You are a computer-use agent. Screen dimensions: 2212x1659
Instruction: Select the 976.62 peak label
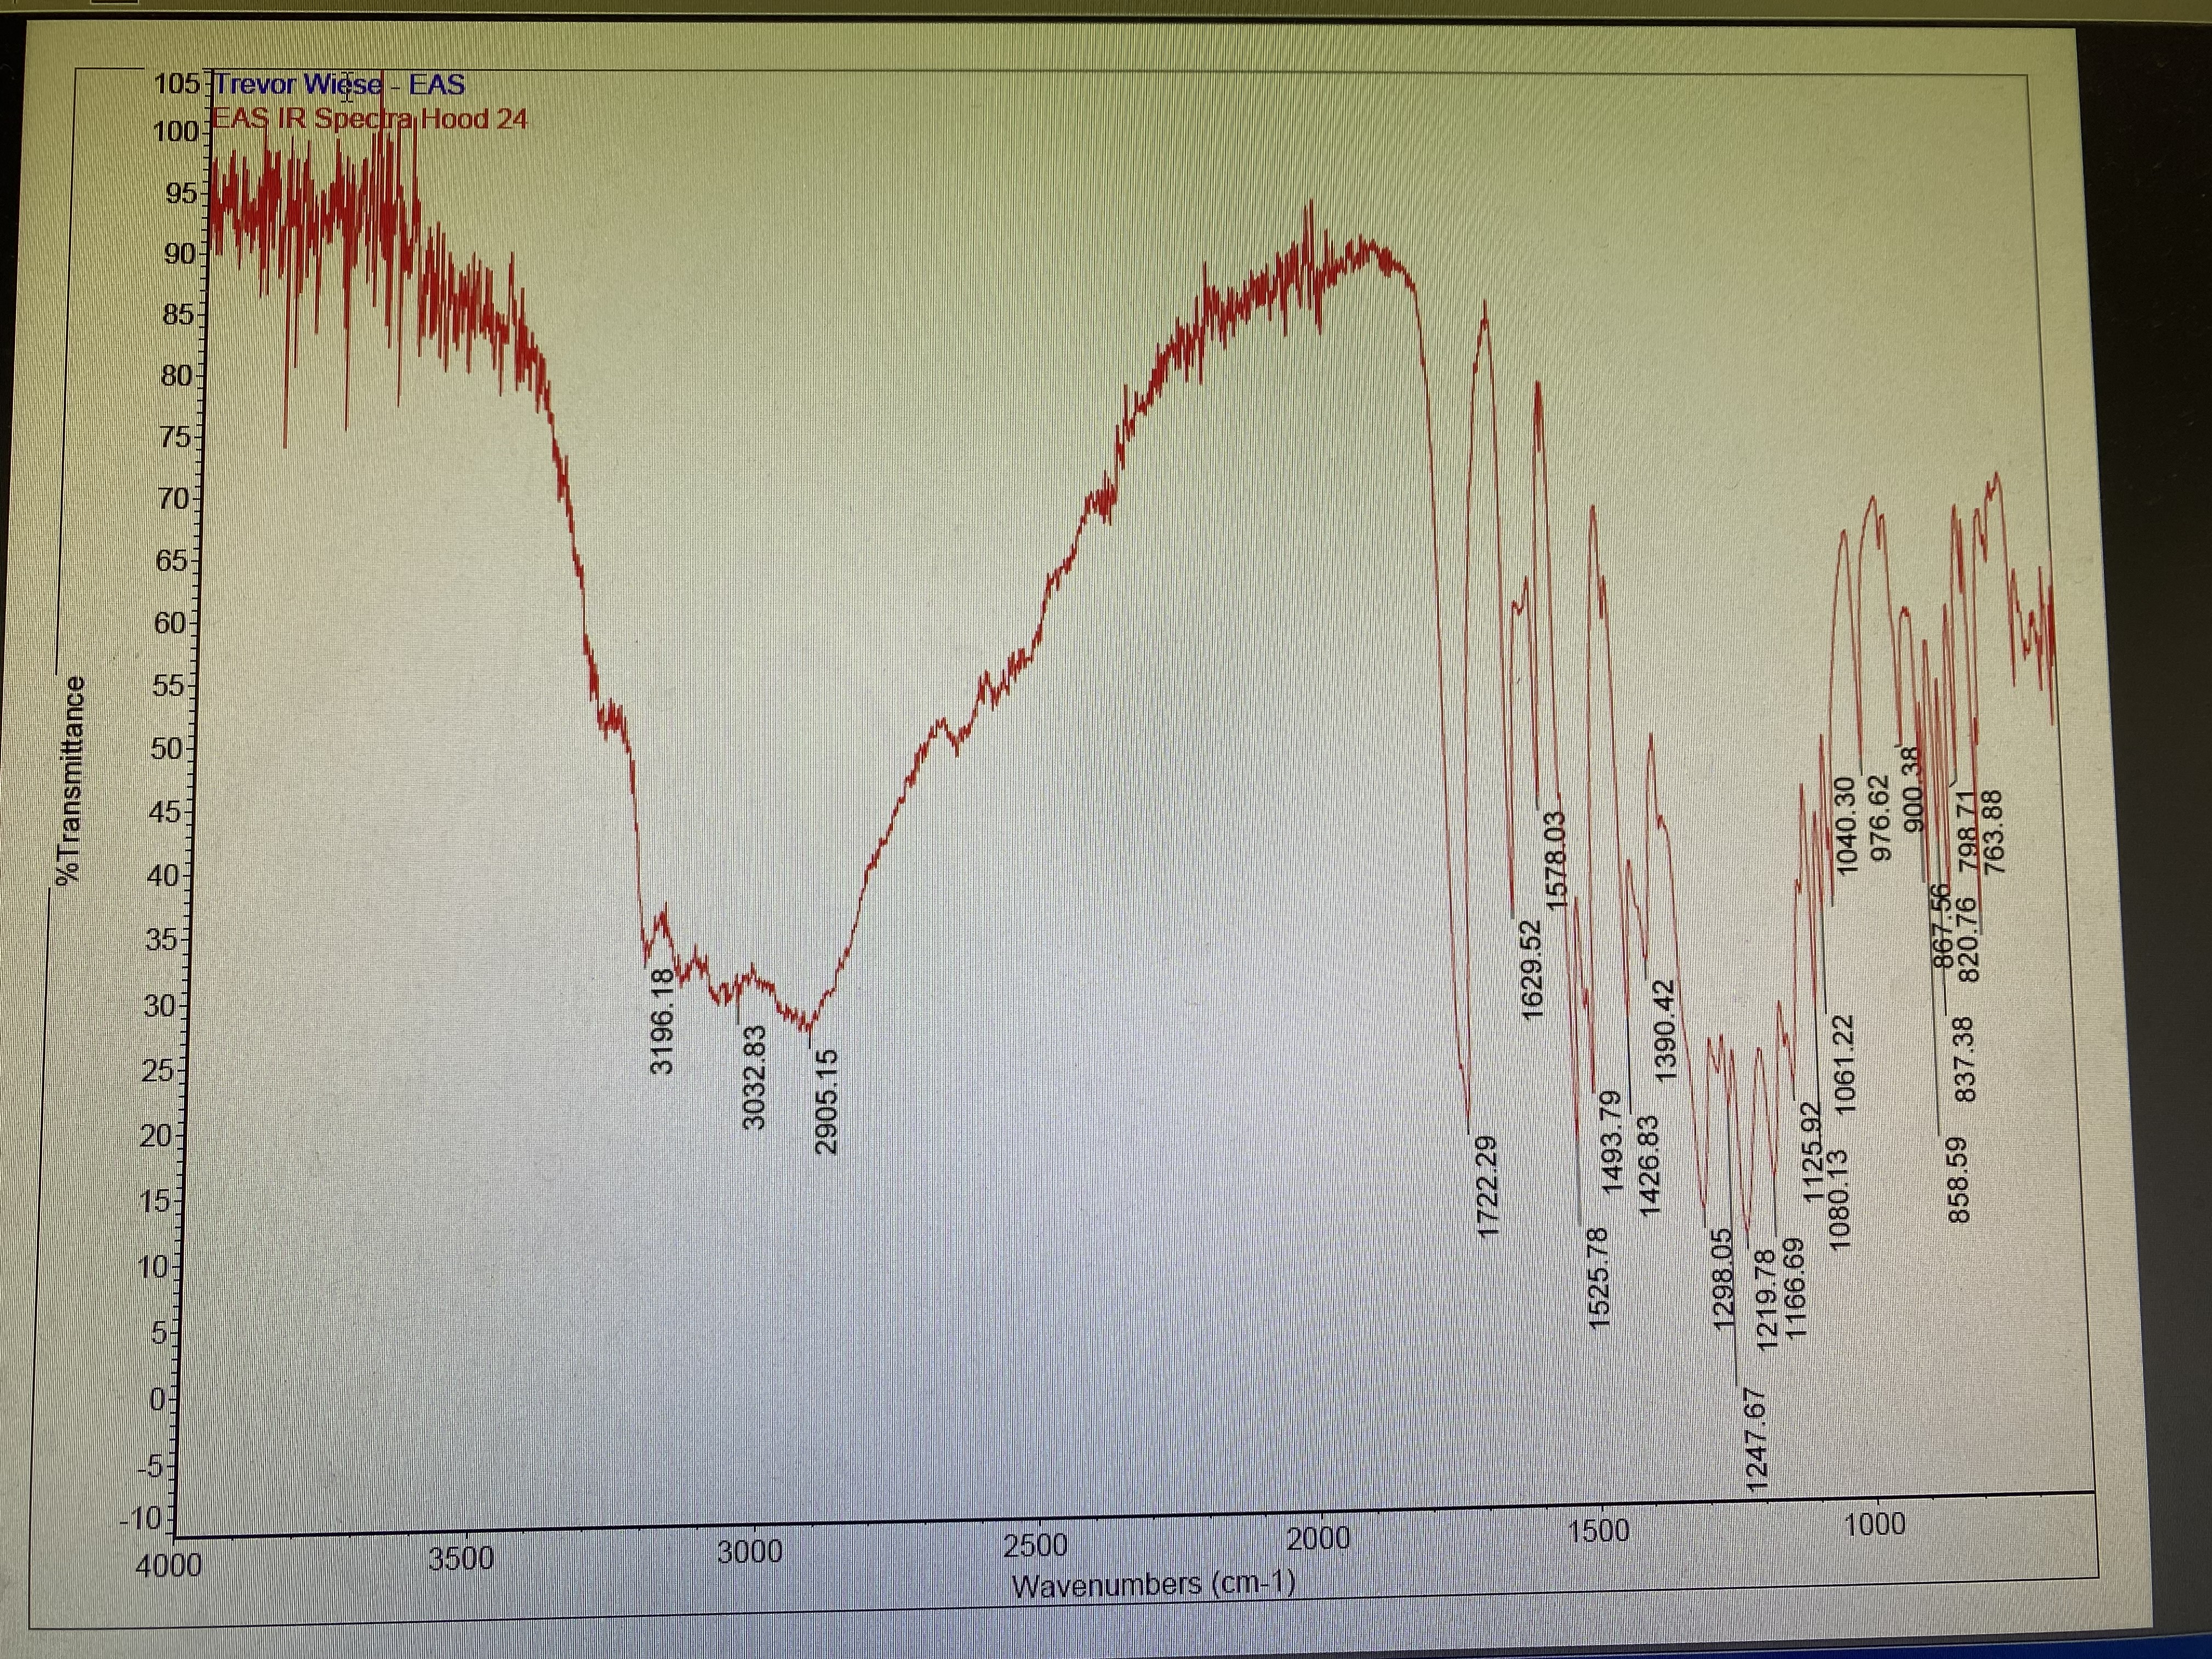point(1881,818)
